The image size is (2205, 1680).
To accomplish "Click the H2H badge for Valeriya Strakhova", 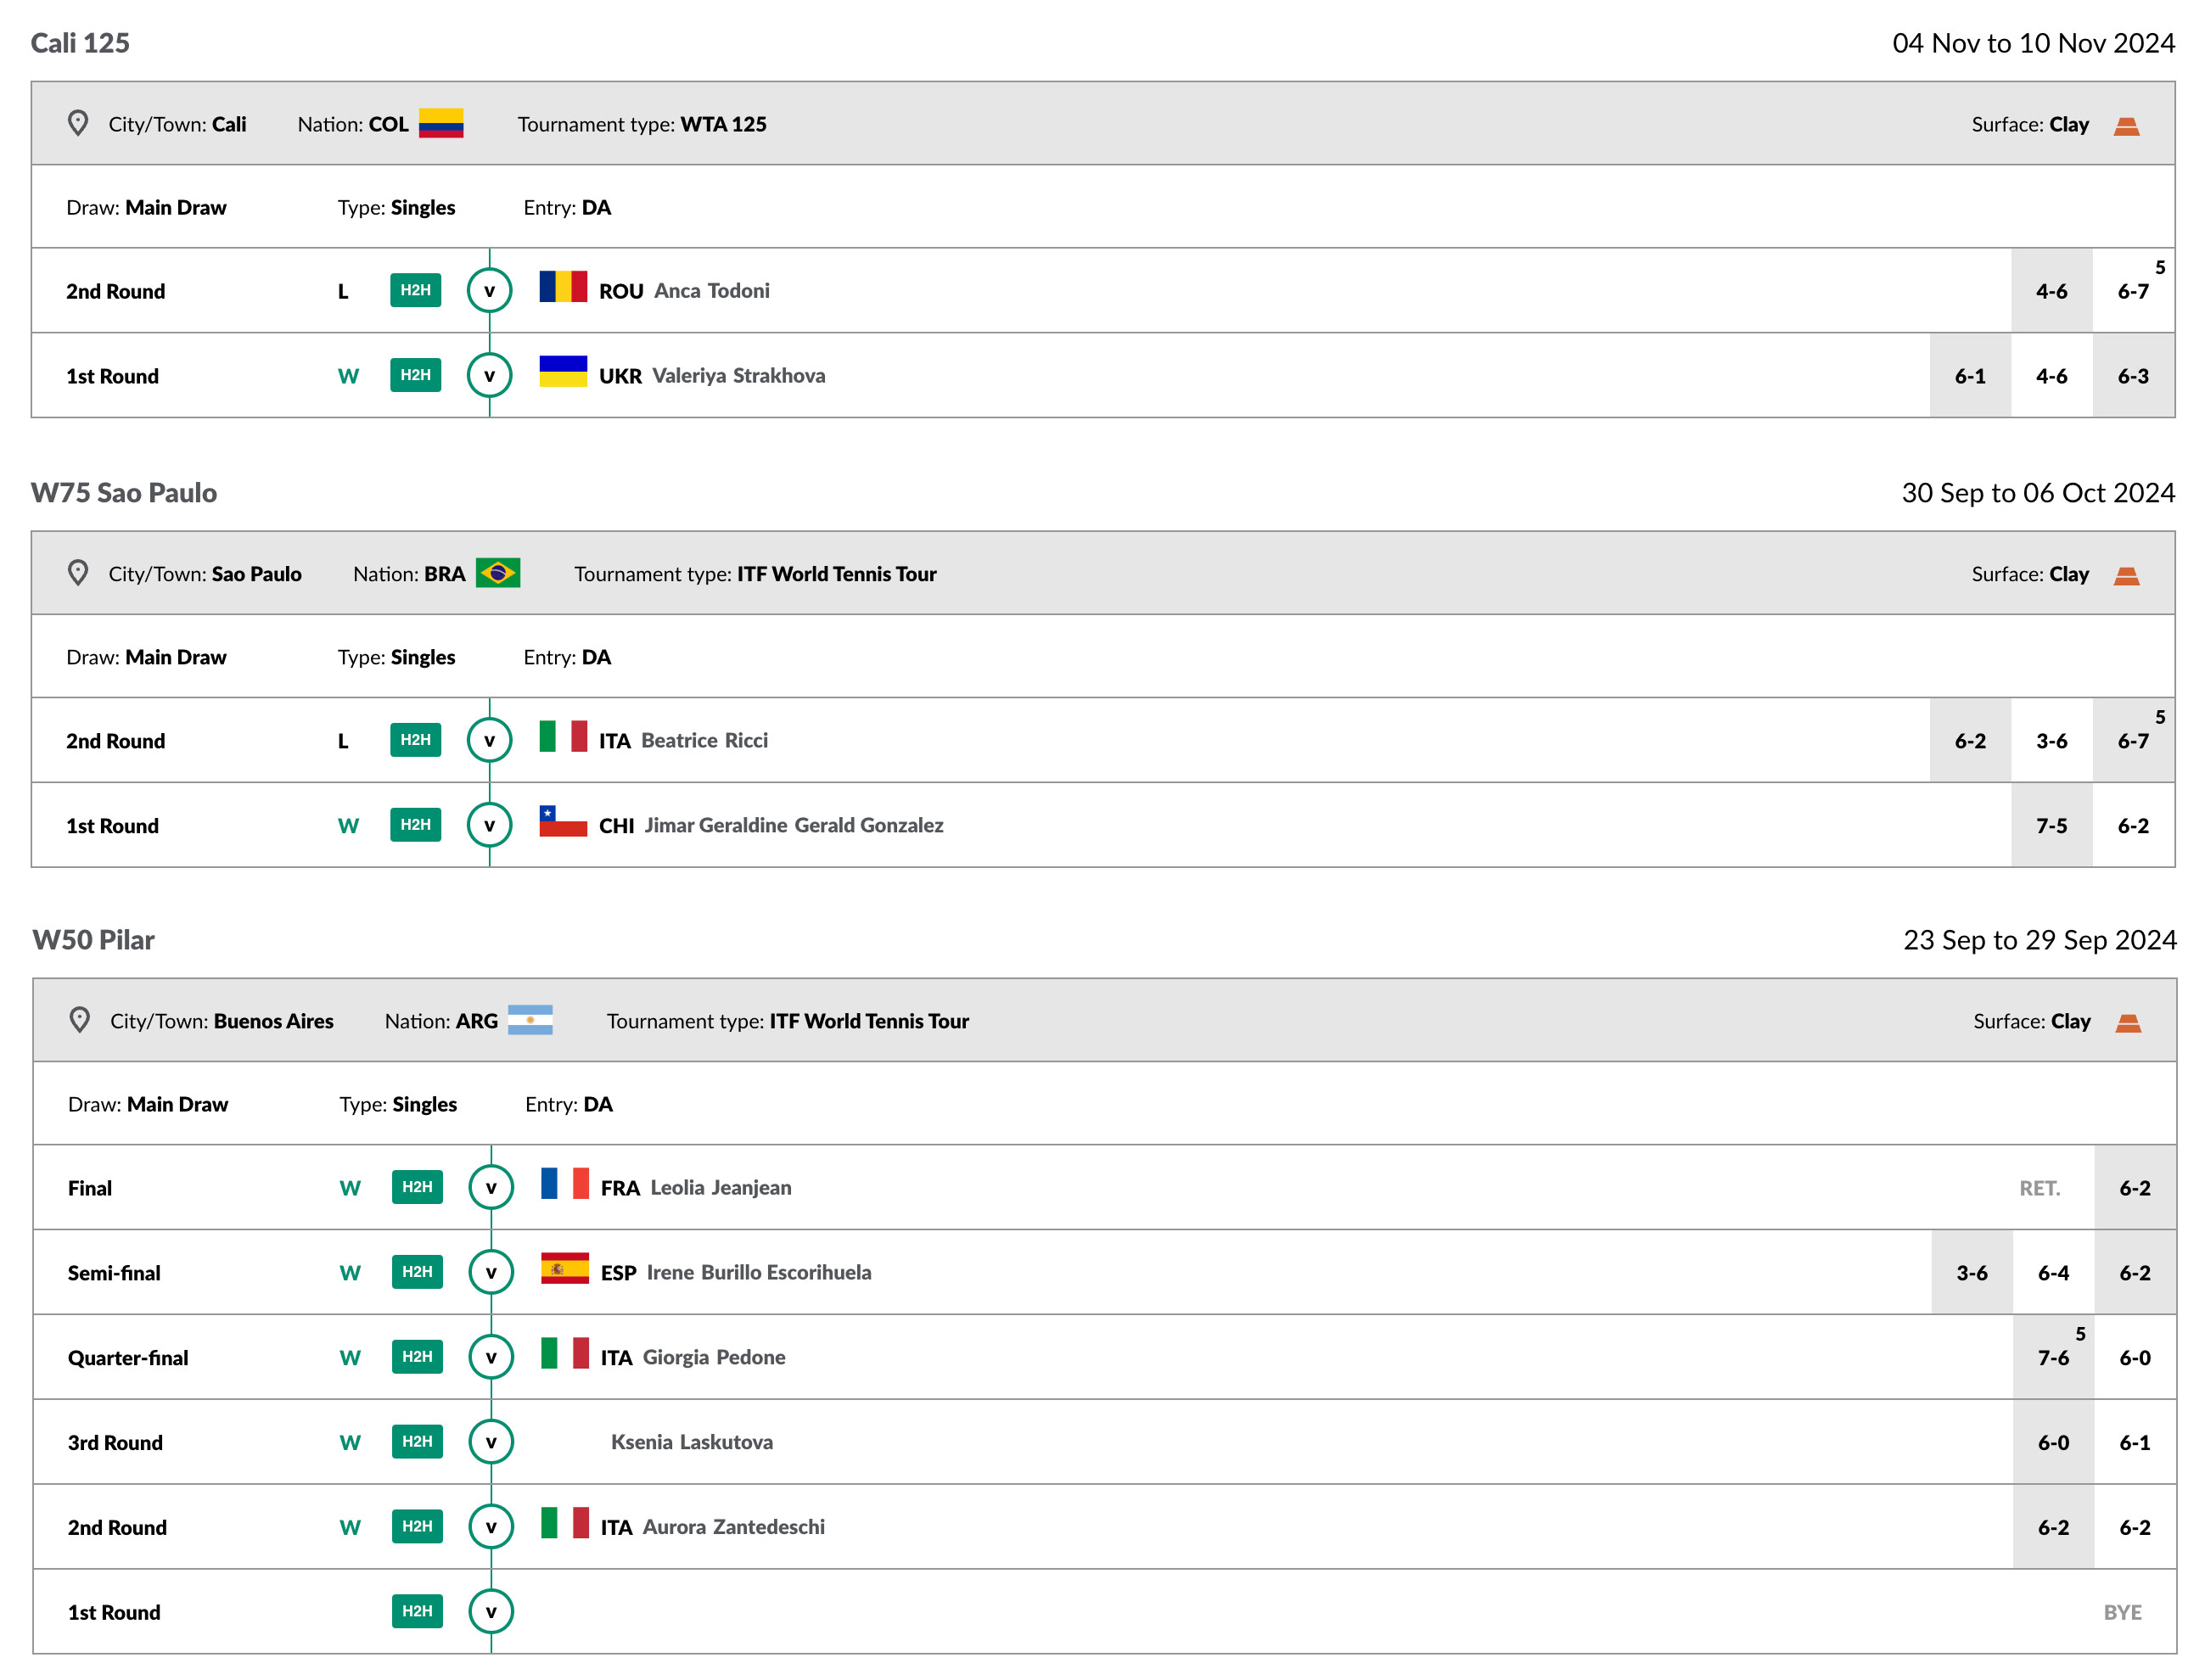I will click(x=415, y=375).
